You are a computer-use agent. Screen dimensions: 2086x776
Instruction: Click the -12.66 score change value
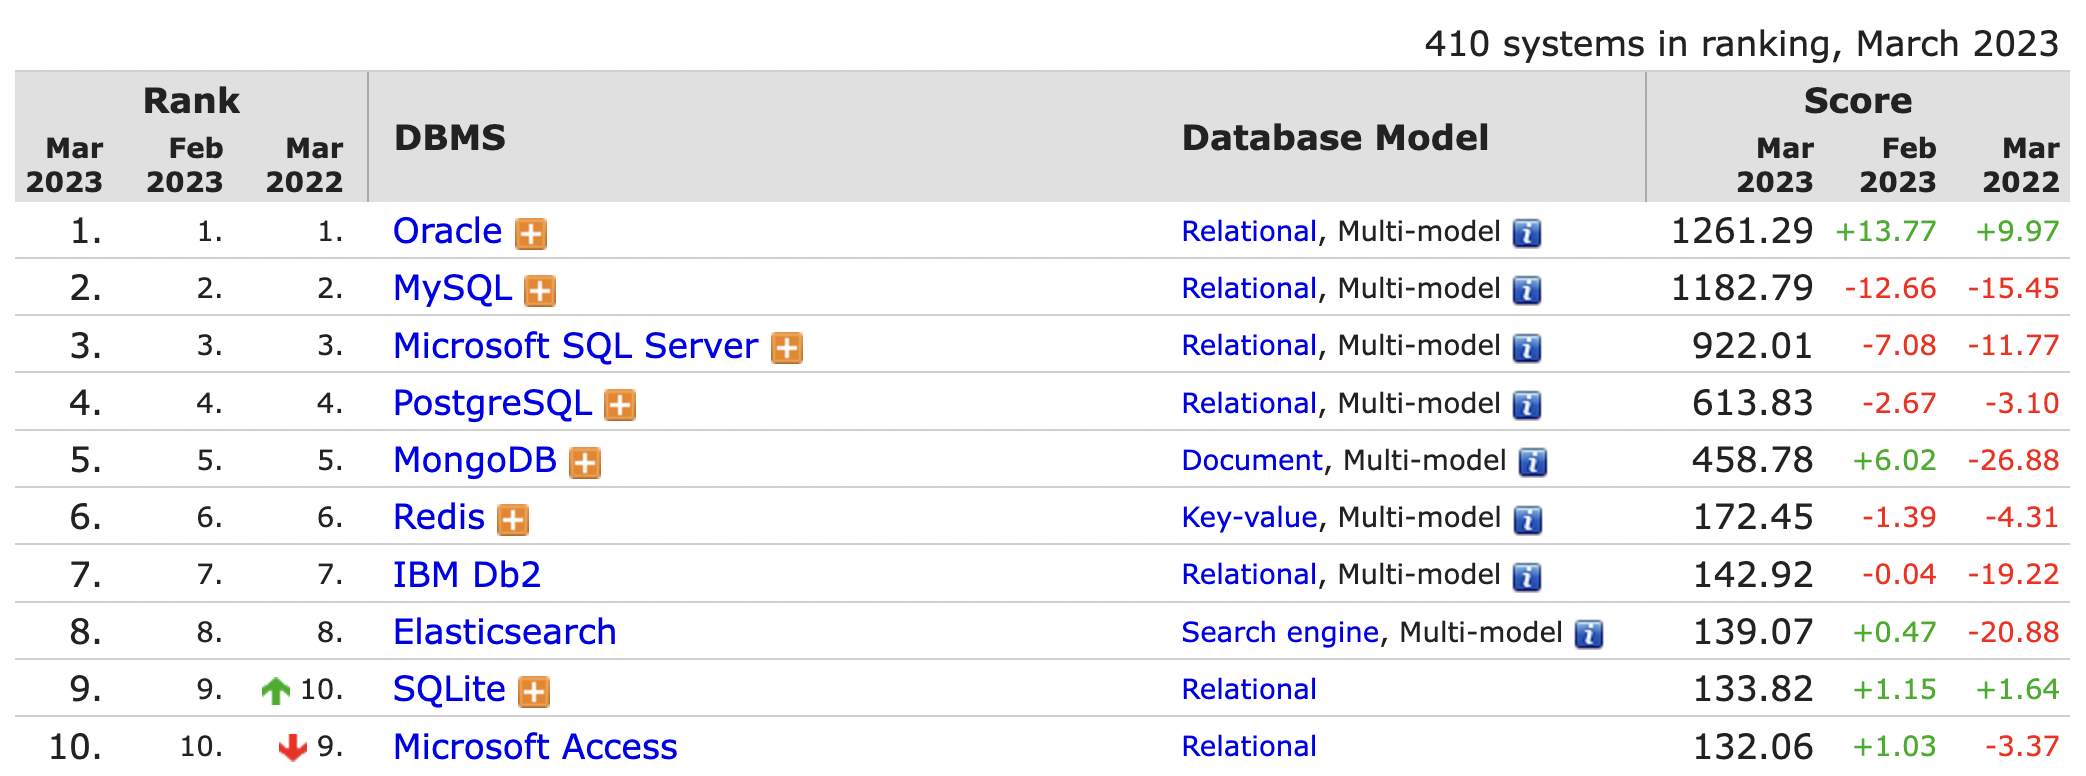coord(1890,288)
